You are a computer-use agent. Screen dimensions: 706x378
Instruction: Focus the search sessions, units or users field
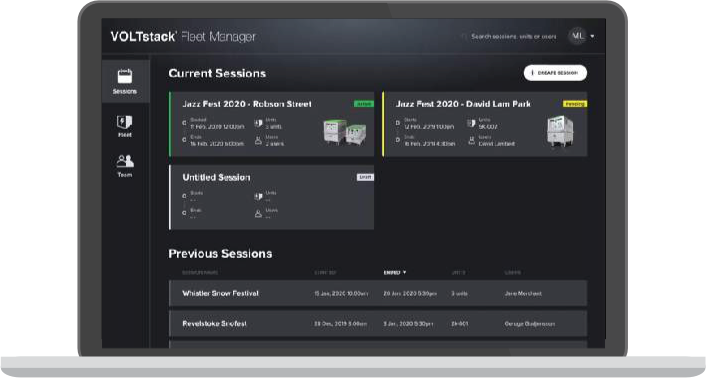click(x=513, y=36)
